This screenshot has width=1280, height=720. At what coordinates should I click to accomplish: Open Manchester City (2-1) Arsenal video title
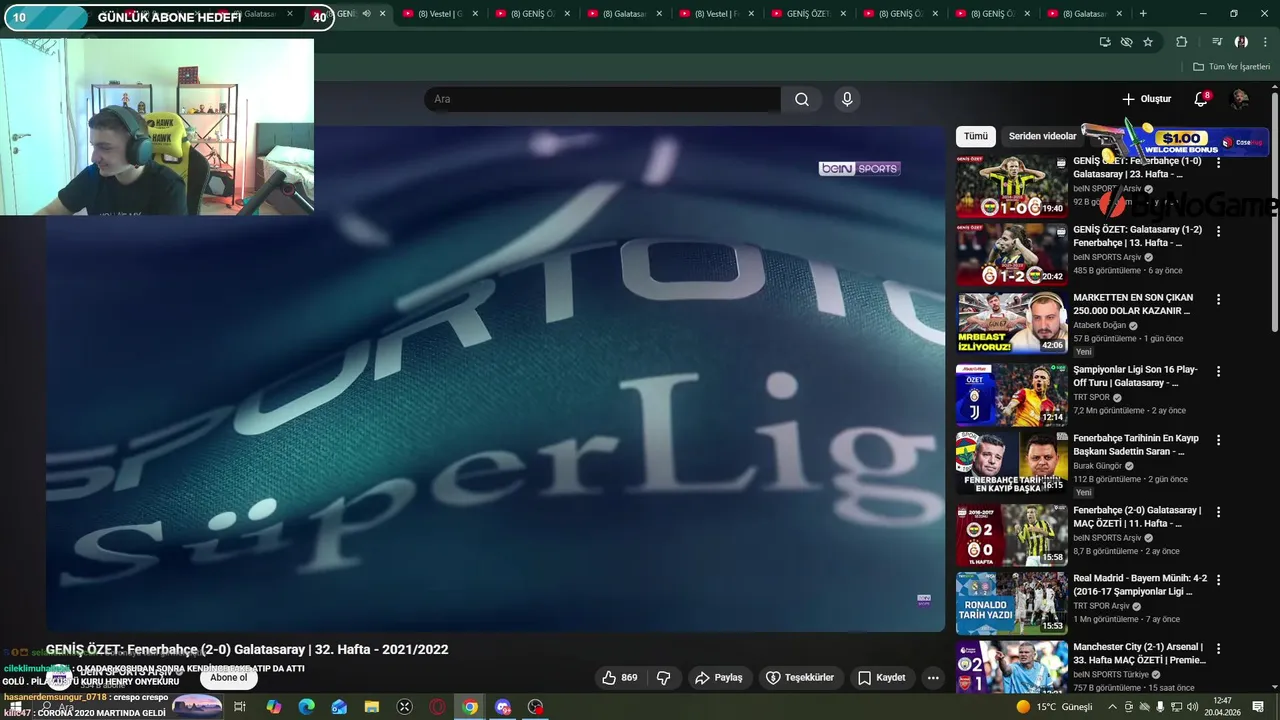[1139, 653]
